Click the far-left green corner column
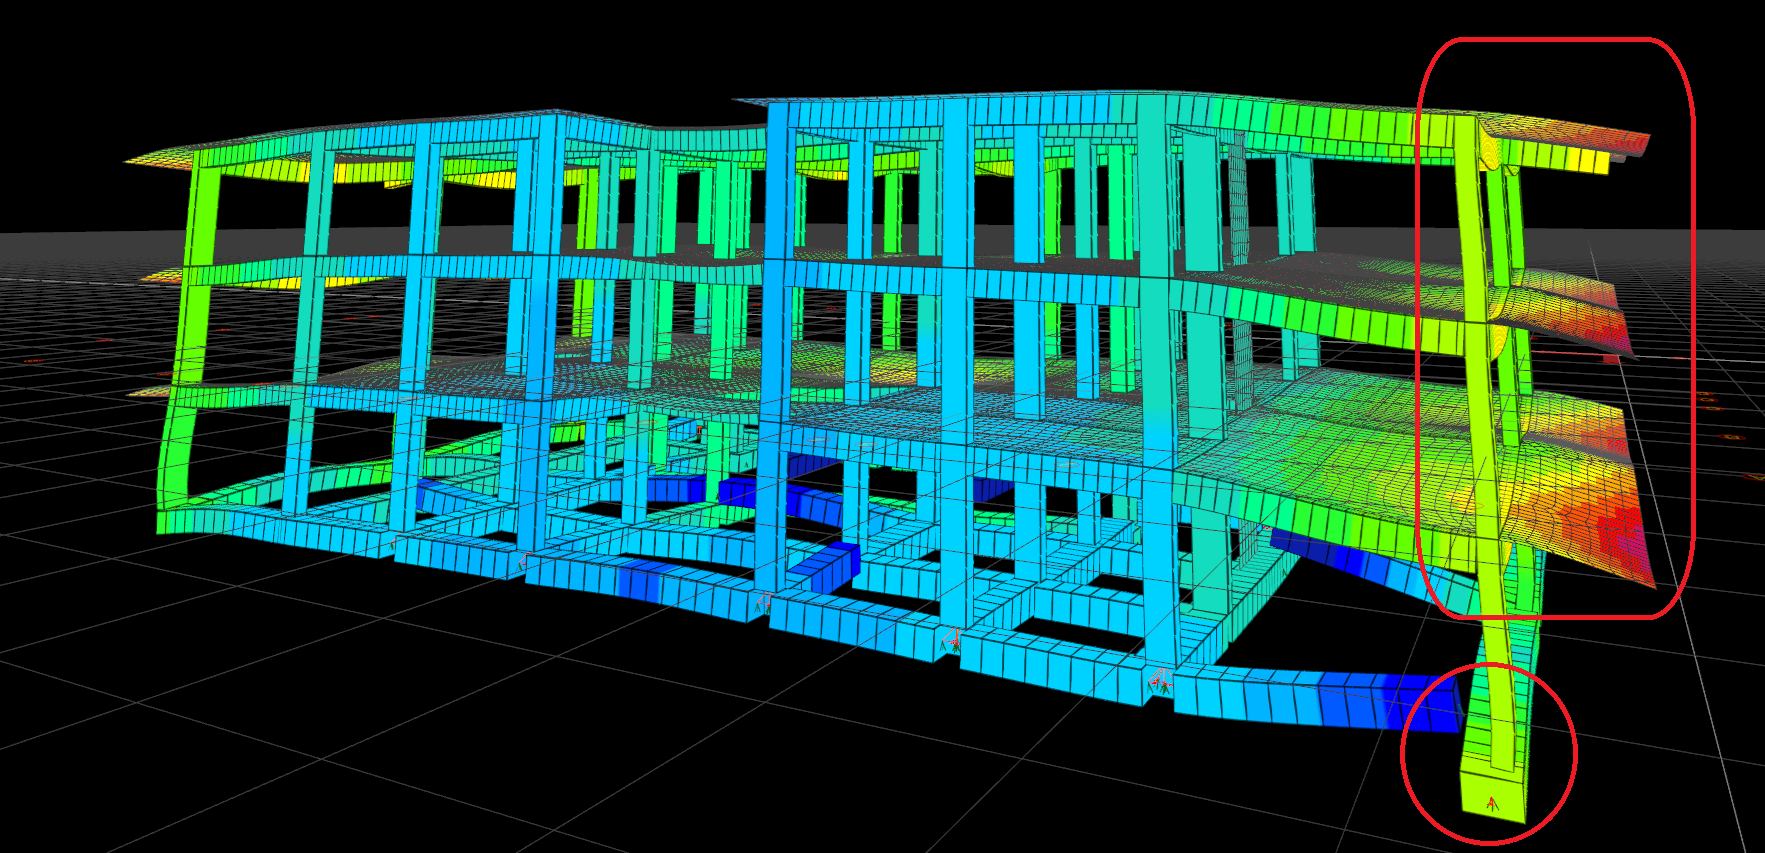 (x=196, y=330)
